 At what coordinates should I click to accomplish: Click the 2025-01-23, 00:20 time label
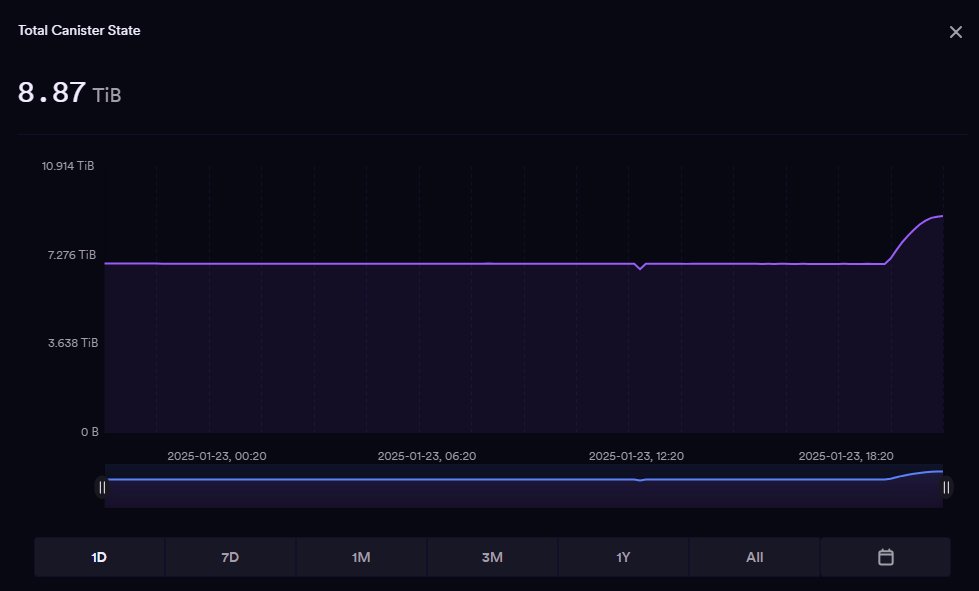pyautogui.click(x=217, y=456)
